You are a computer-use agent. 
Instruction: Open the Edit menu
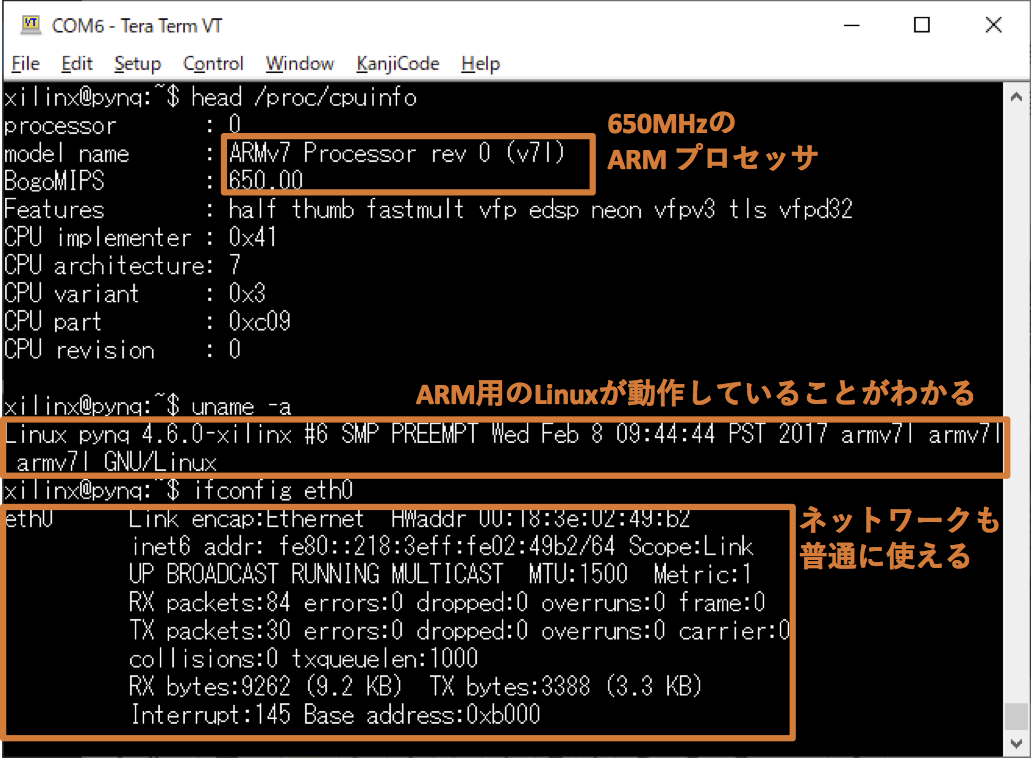(77, 63)
